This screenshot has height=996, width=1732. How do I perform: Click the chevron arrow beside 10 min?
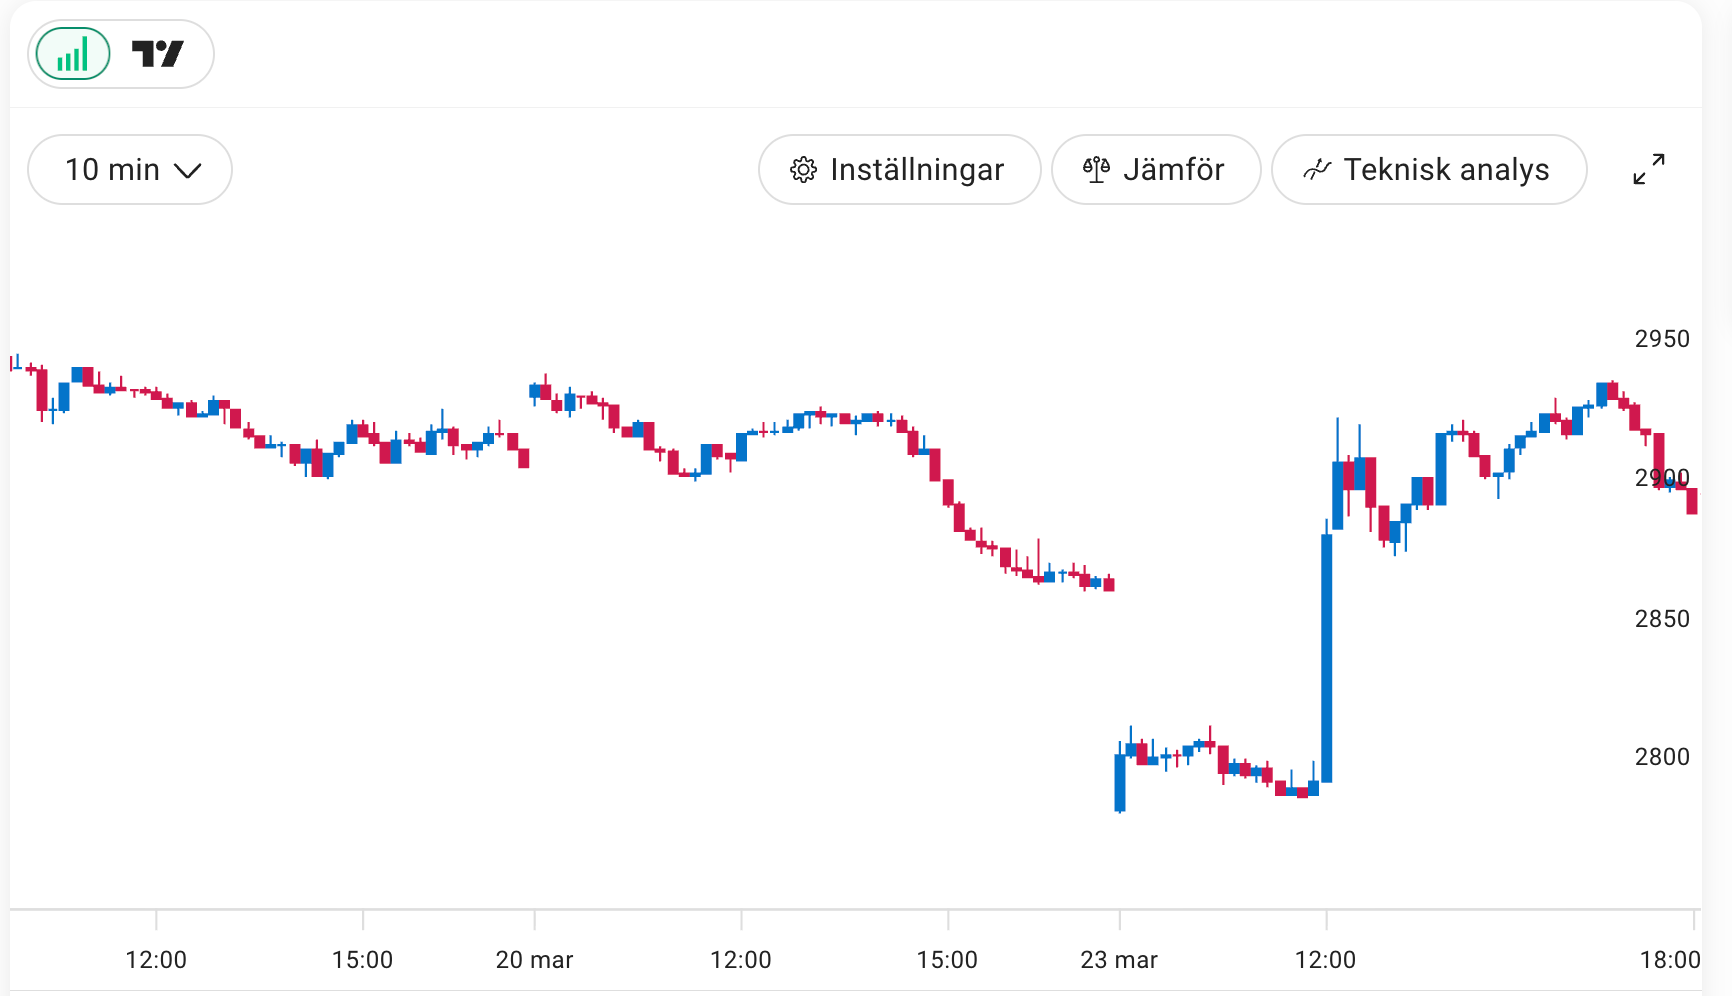pyautogui.click(x=188, y=171)
